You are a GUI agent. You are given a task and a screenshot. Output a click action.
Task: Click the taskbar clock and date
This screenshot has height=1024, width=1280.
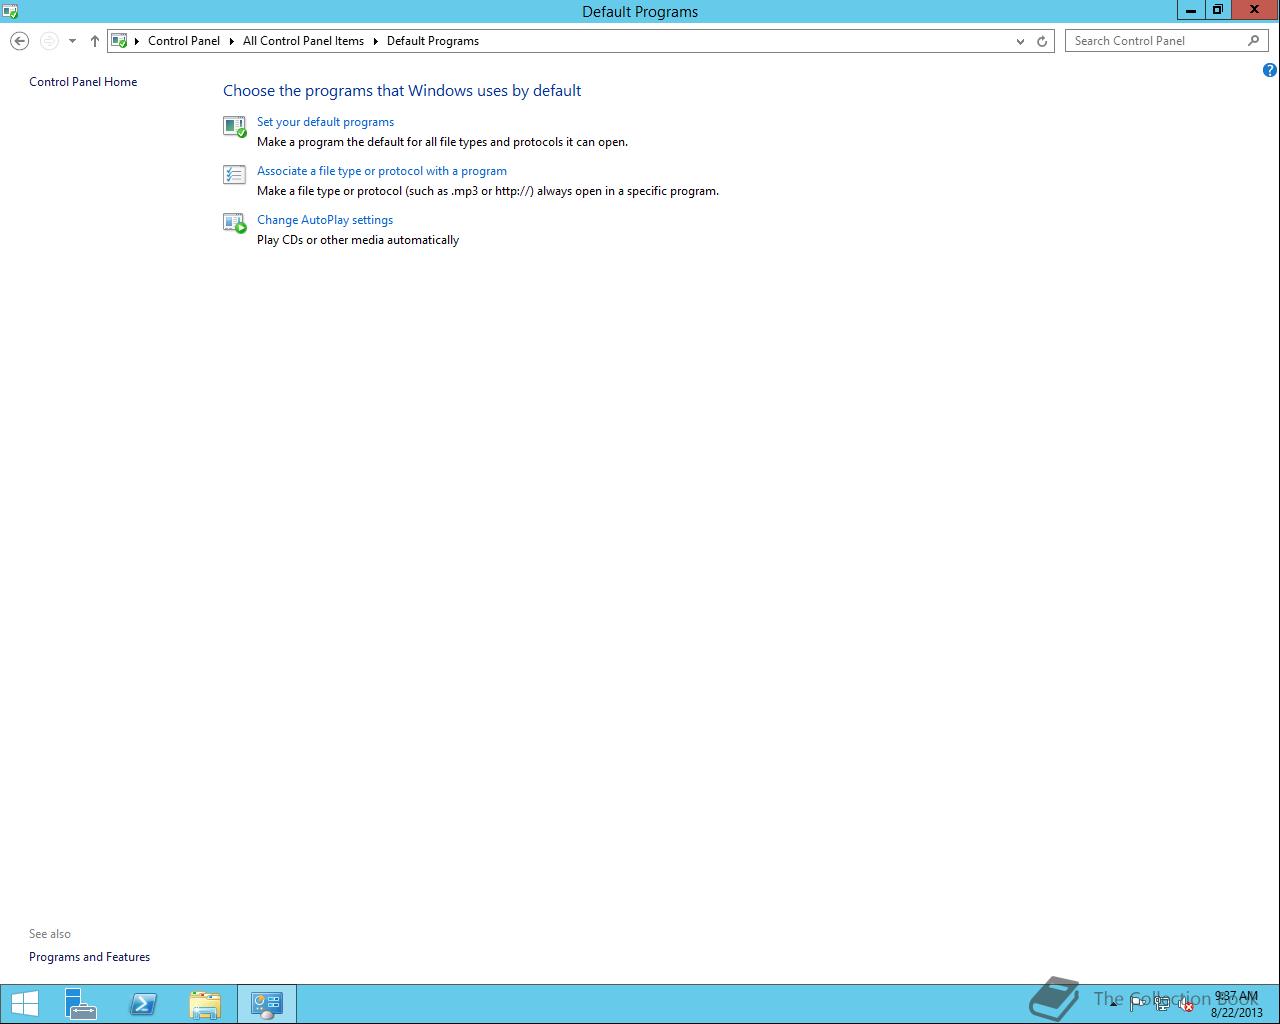click(1236, 1004)
